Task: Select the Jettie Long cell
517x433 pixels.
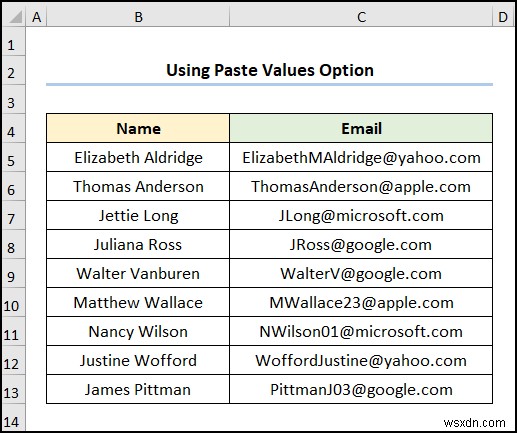Action: click(x=138, y=215)
